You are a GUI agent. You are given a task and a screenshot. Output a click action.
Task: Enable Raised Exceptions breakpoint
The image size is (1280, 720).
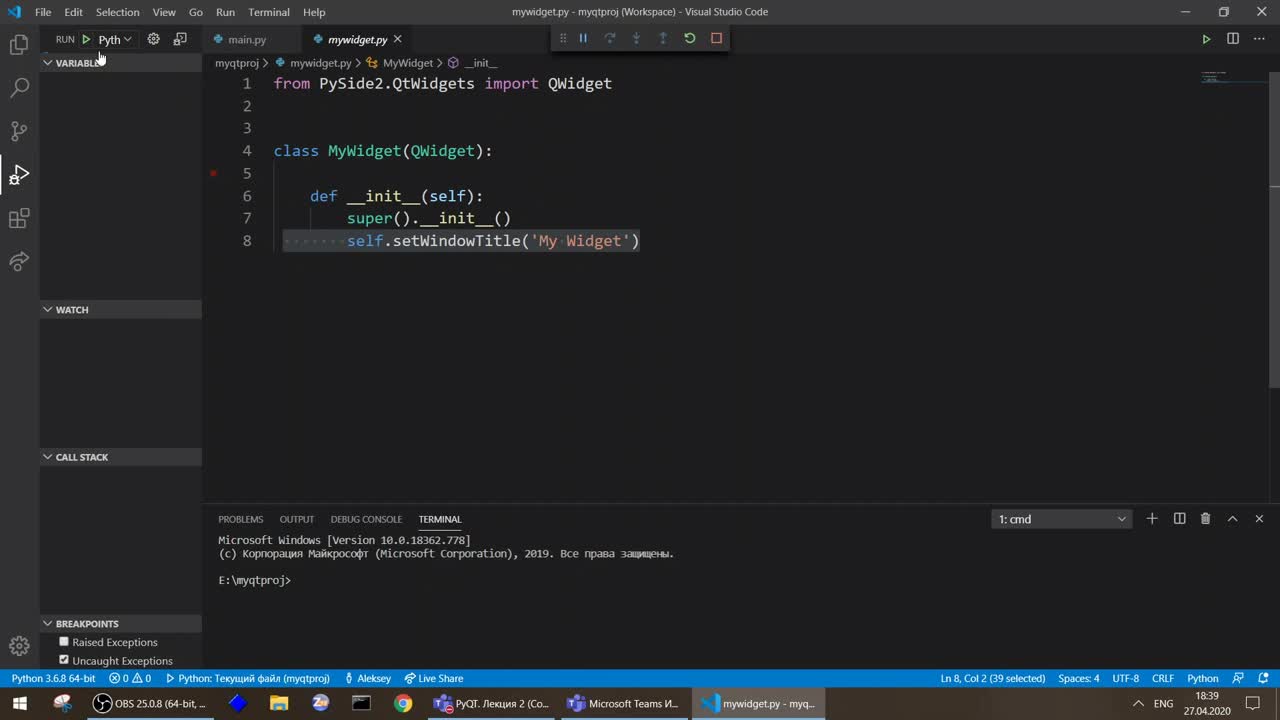64,642
